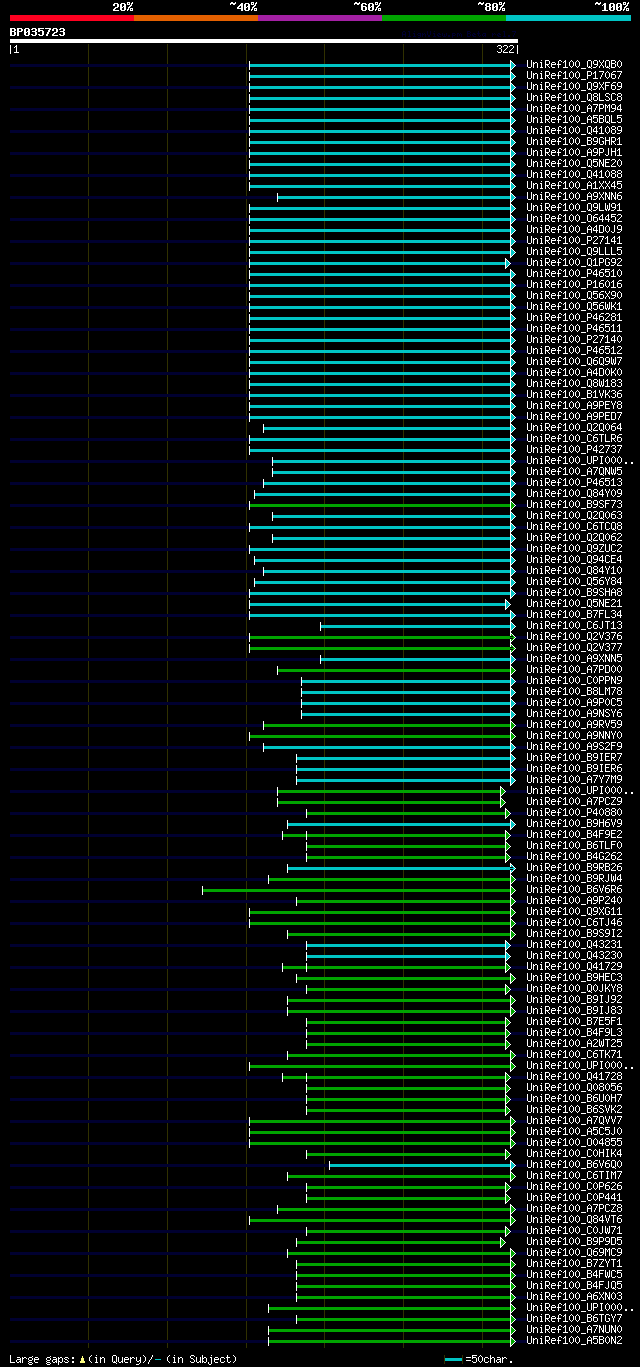The height and width of the screenshot is (1367, 640).
Task: Select the UniRef100_P40880 entry
Action: coord(574,812)
